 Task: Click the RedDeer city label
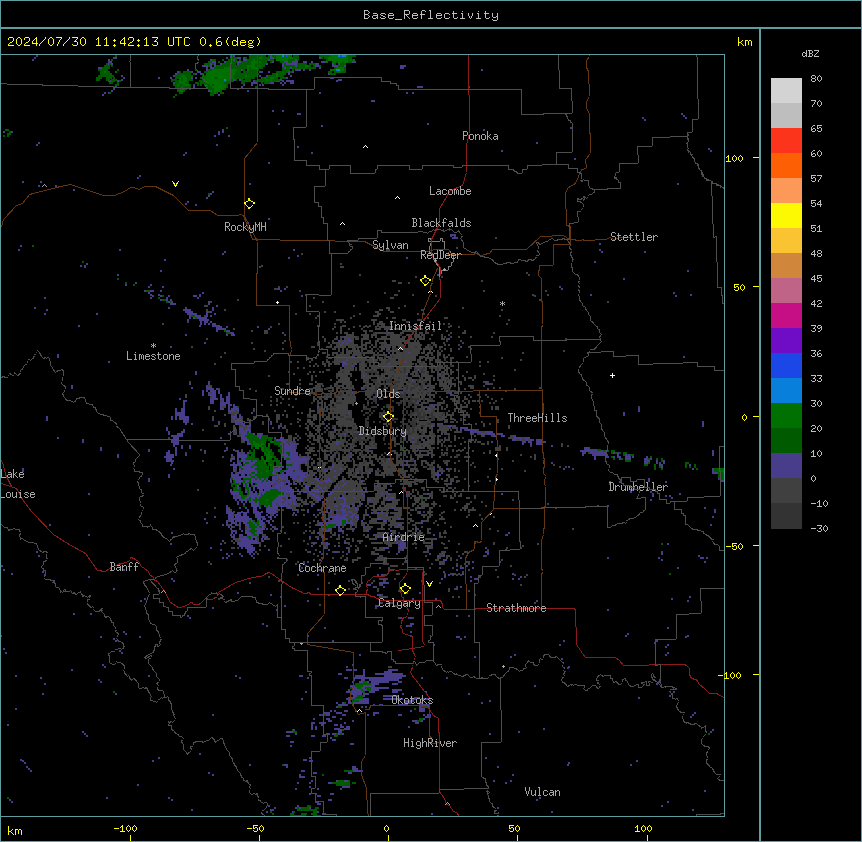point(440,255)
